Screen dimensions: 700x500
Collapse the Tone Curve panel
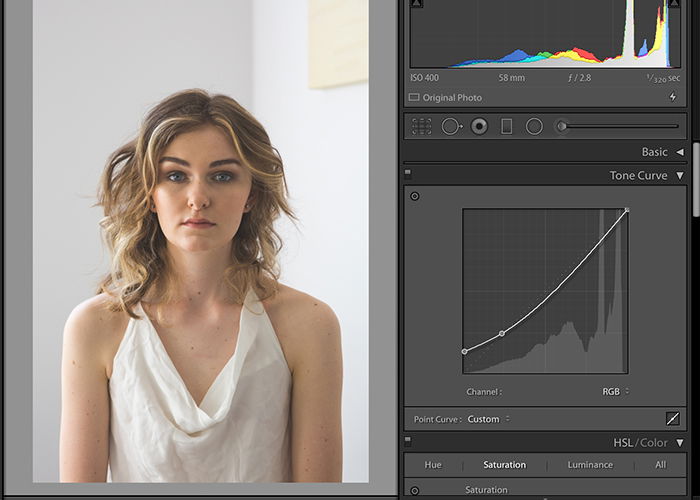coord(680,175)
